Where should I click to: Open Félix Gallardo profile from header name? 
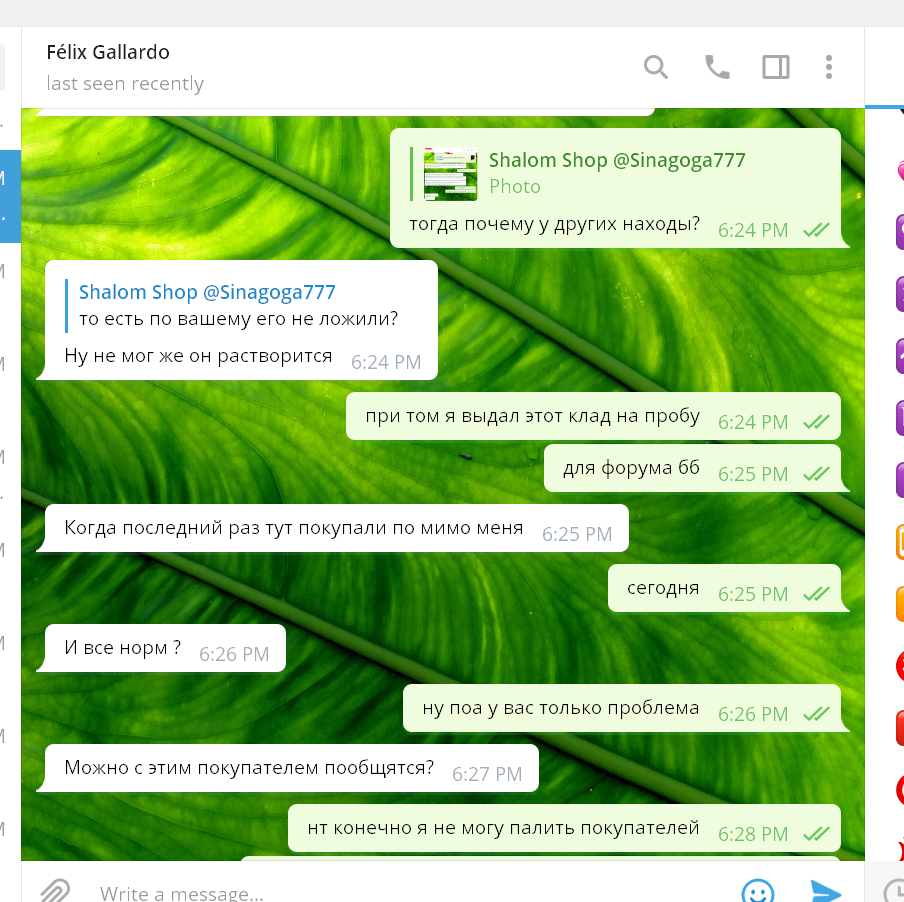108,52
